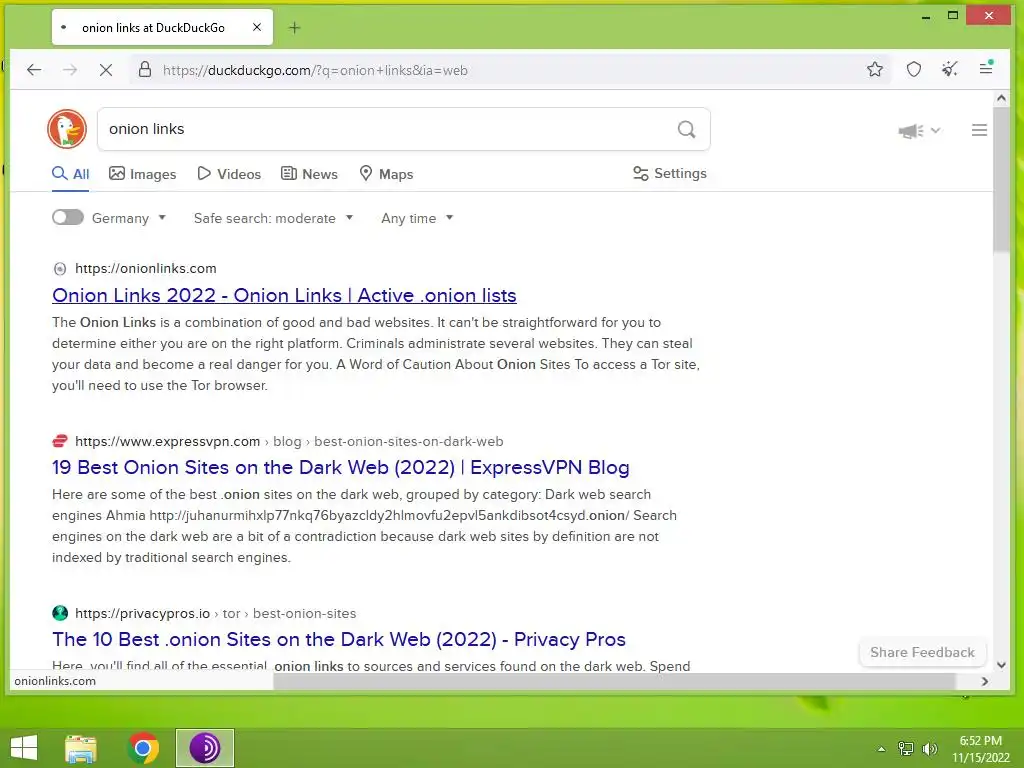Click the browser address bar URL
1024x768 pixels.
(x=315, y=70)
